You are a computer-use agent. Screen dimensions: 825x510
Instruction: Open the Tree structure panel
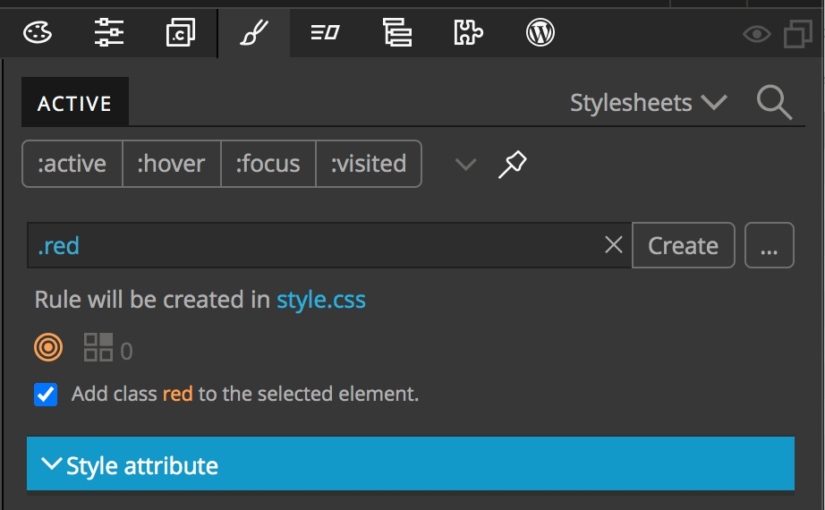click(397, 33)
